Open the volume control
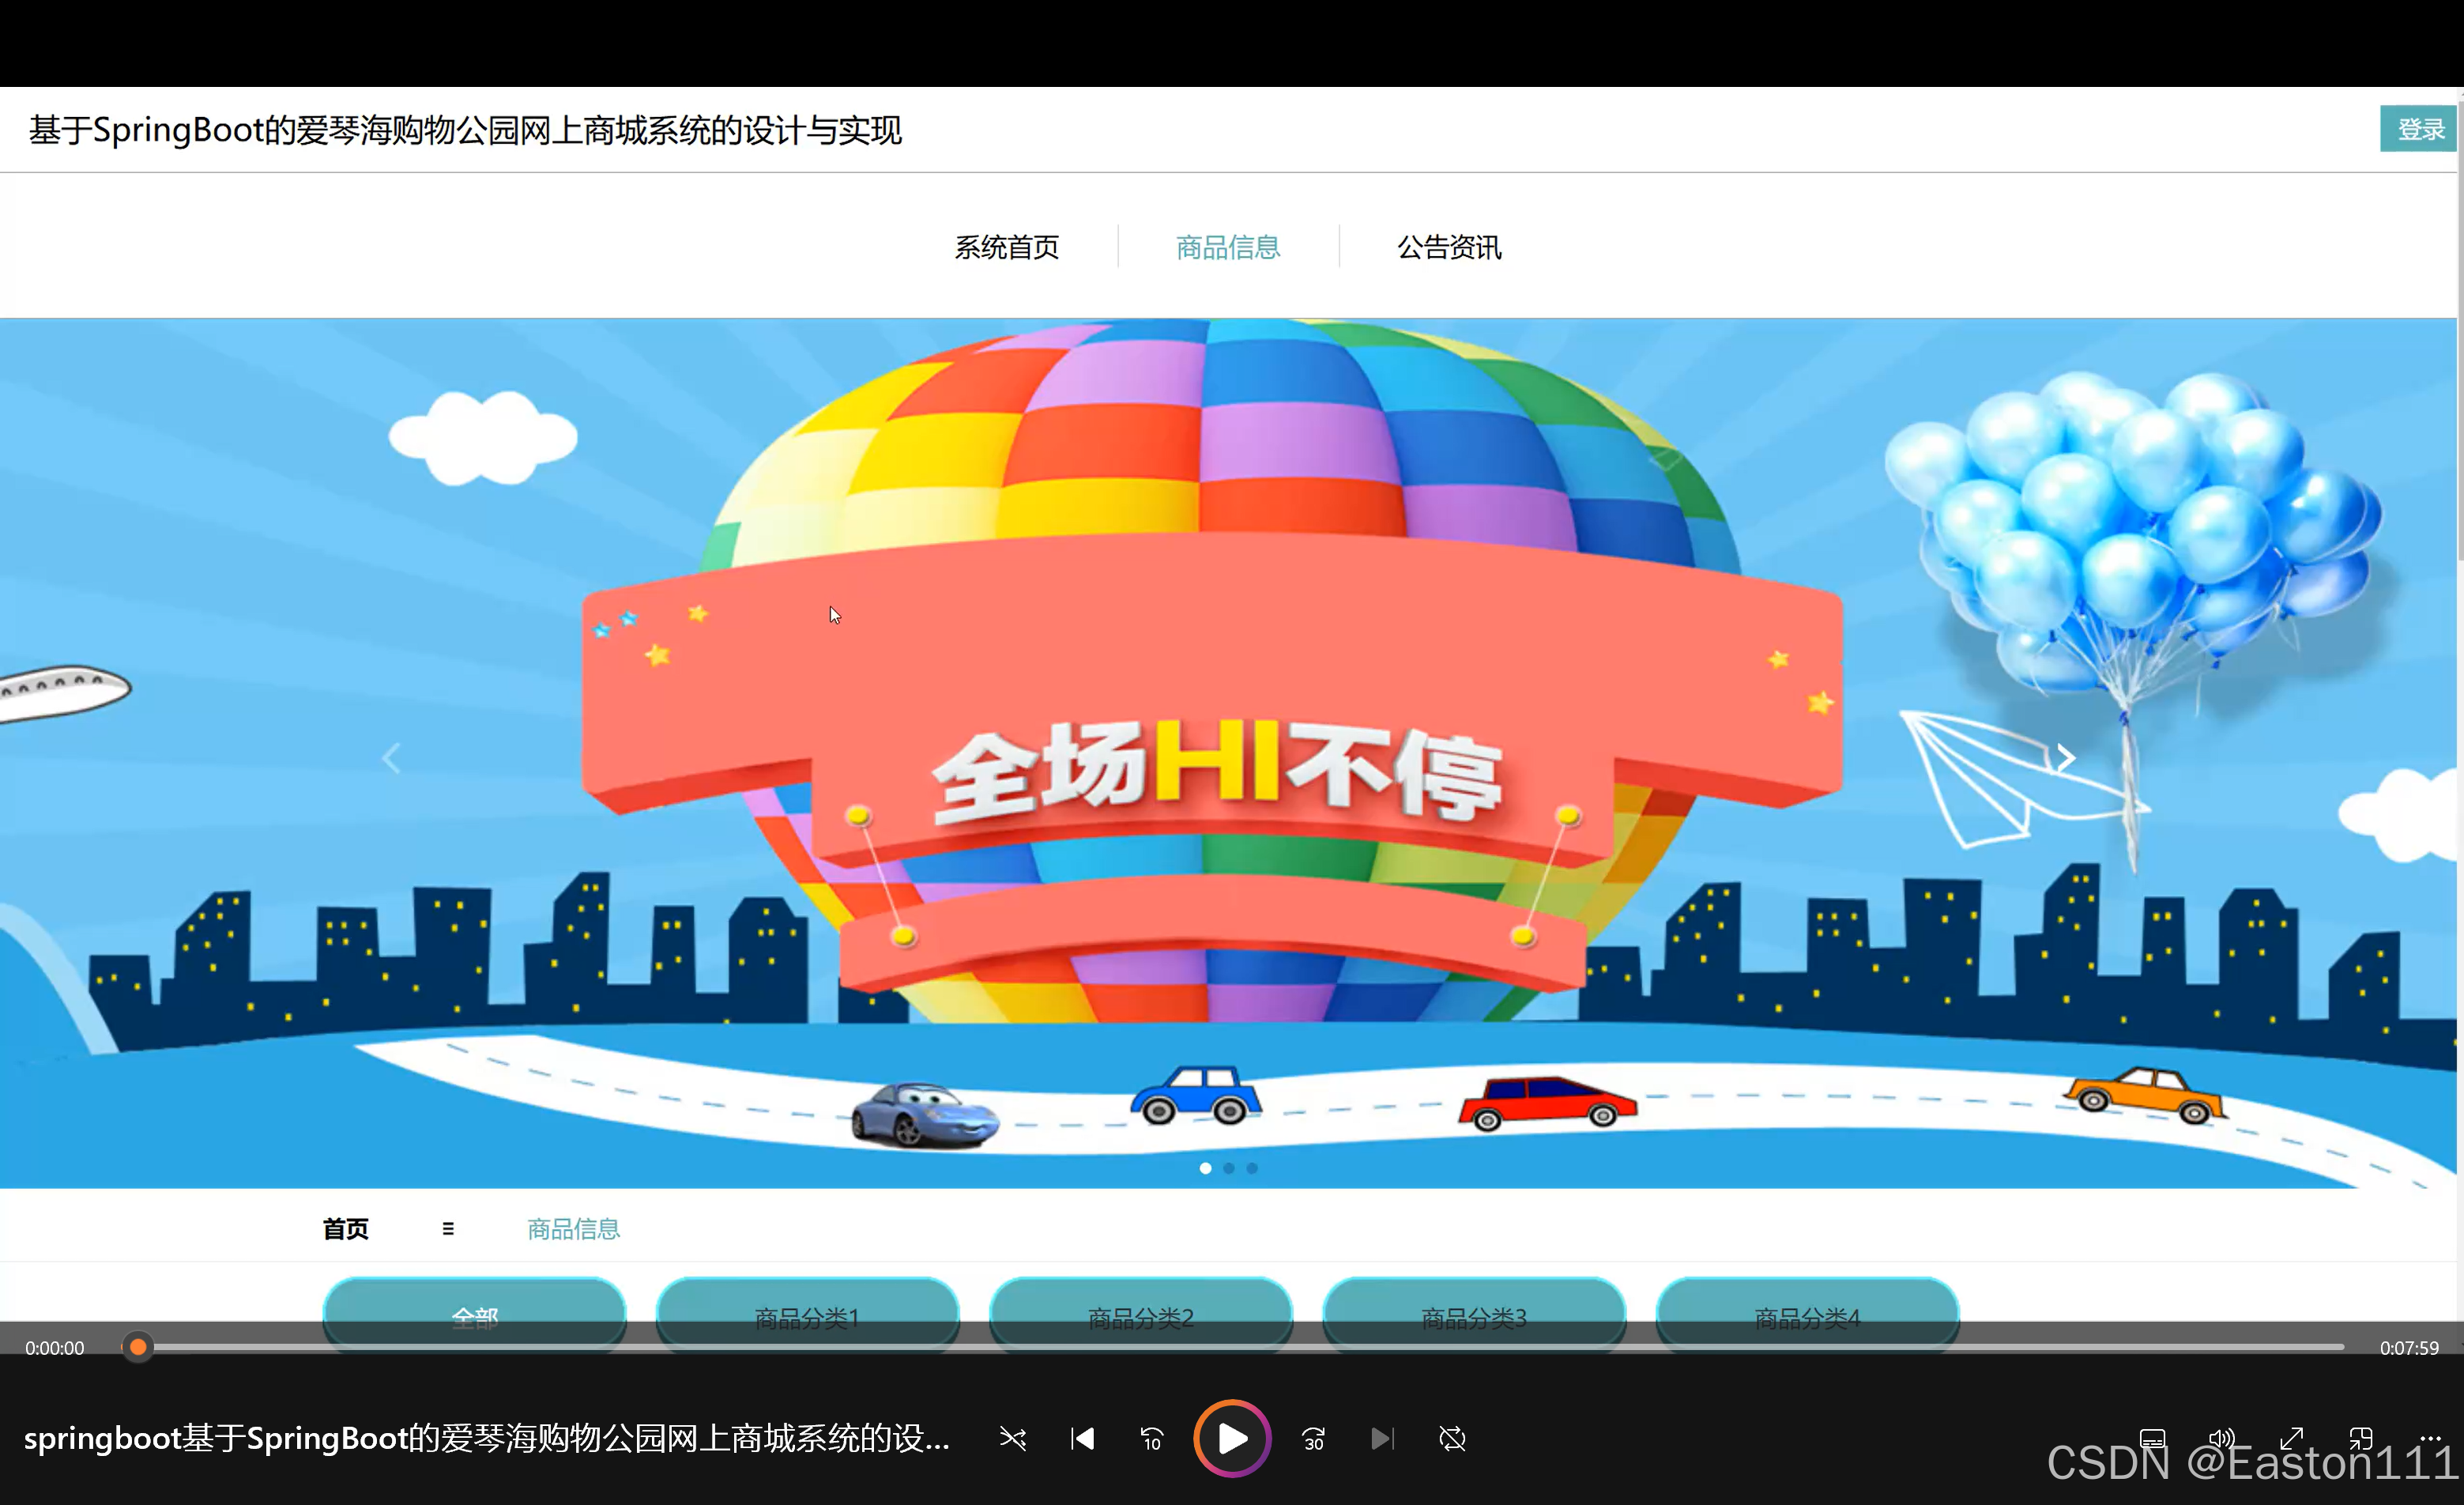Viewport: 2464px width, 1505px height. coord(2221,1438)
